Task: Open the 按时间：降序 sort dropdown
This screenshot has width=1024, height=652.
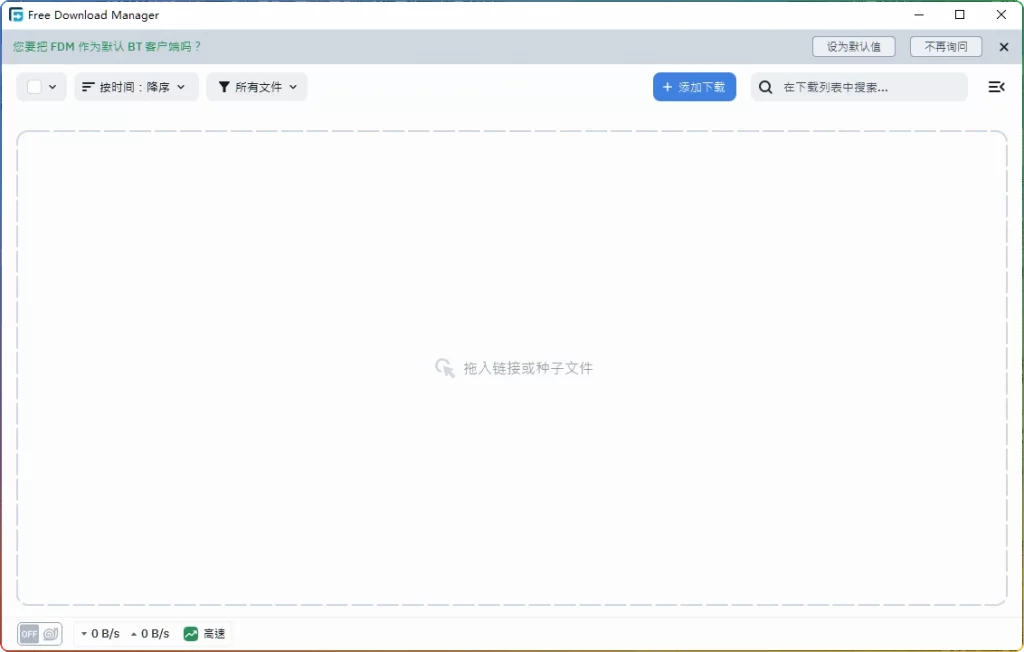Action: pyautogui.click(x=136, y=87)
